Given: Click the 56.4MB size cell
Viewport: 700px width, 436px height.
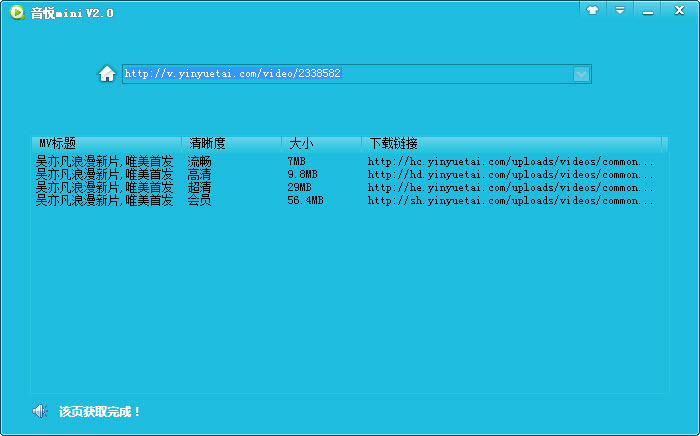Looking at the screenshot, I should 305,200.
